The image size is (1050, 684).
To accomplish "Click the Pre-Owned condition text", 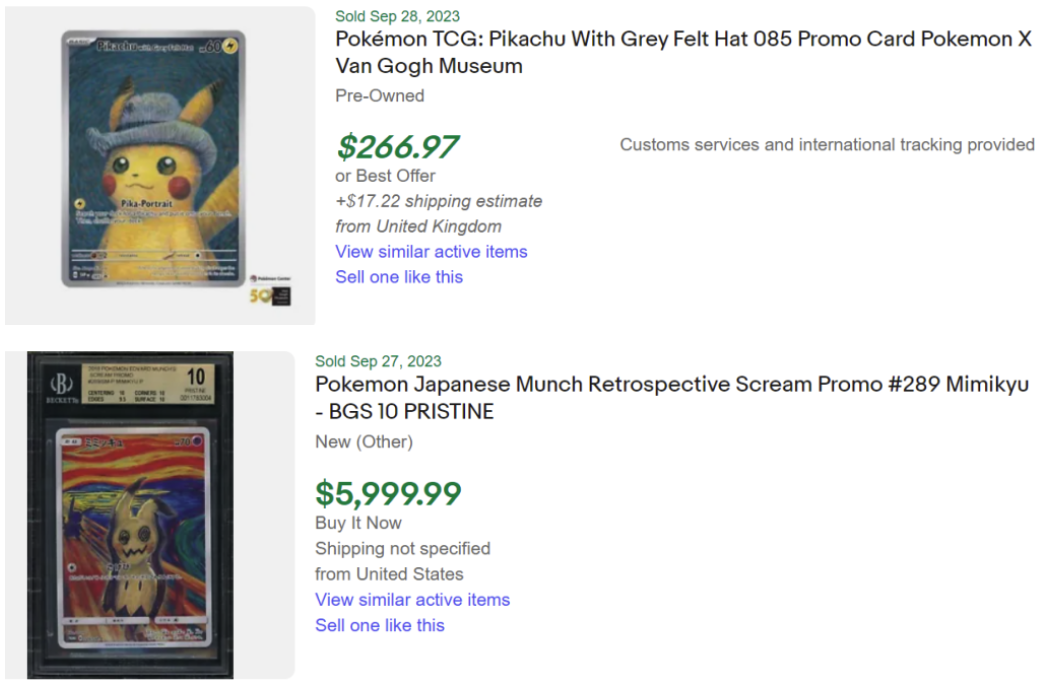I will 379,96.
